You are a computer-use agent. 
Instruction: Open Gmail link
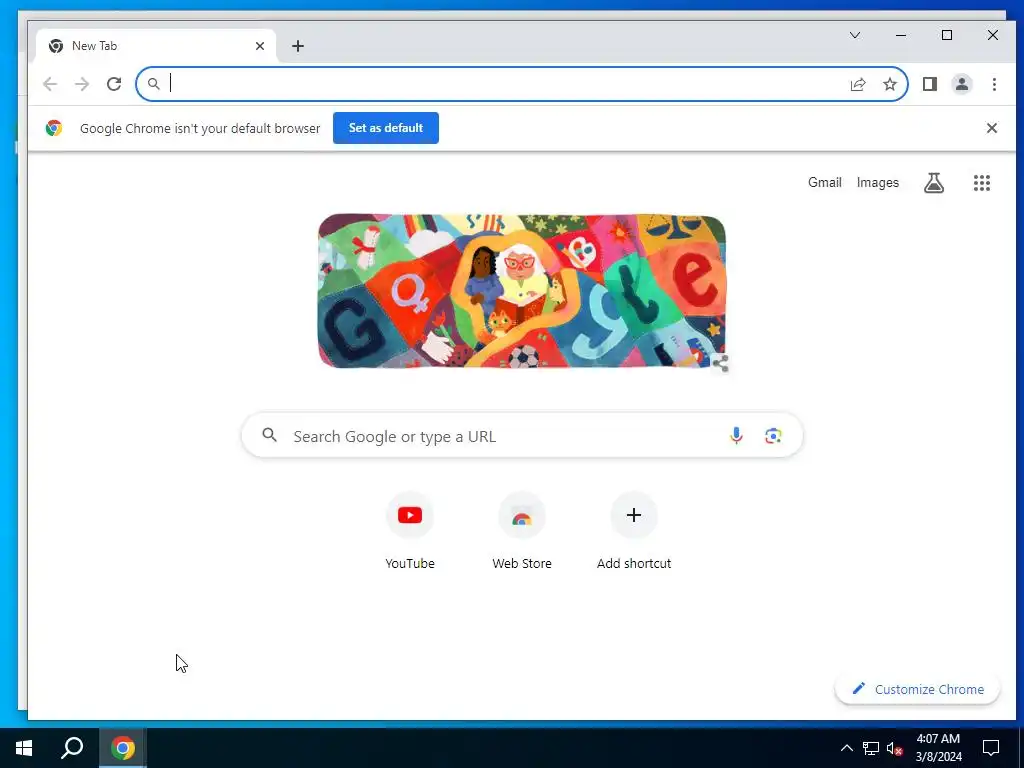point(825,183)
